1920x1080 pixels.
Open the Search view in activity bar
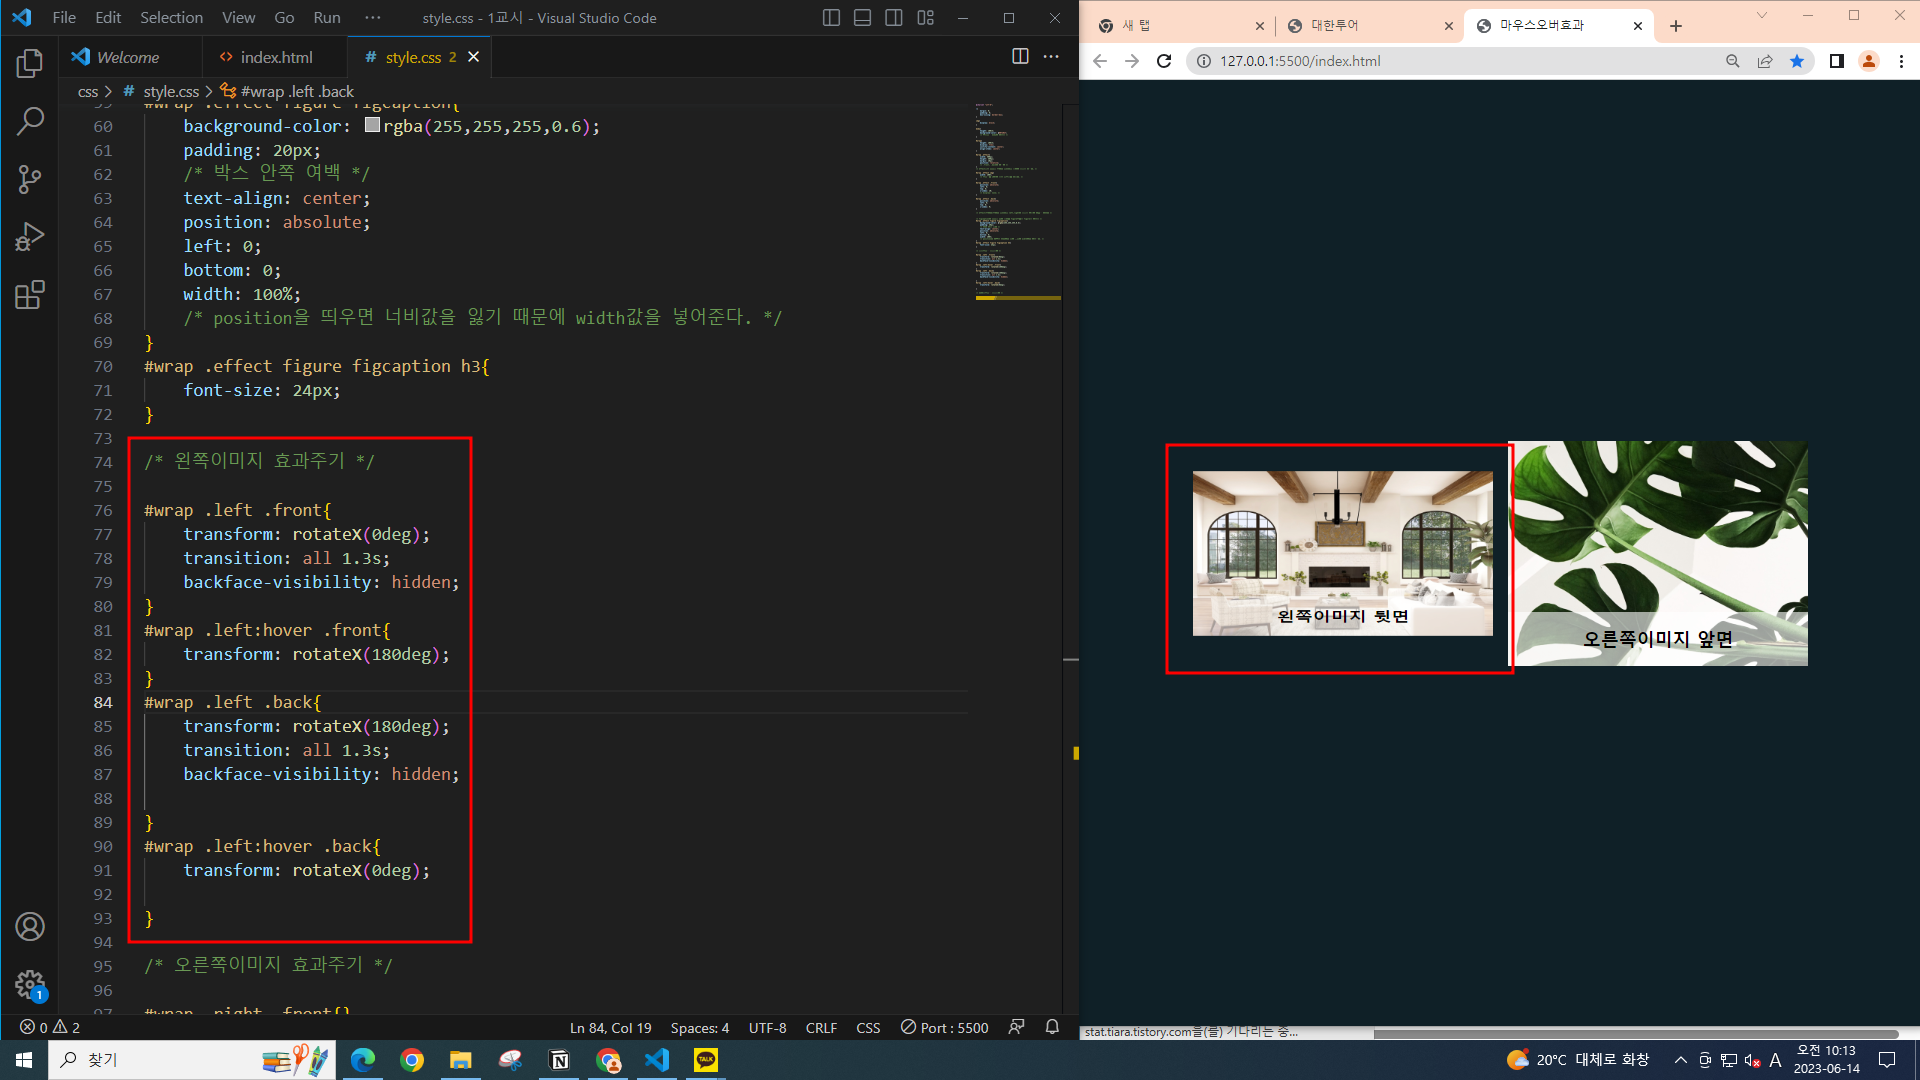click(x=30, y=122)
